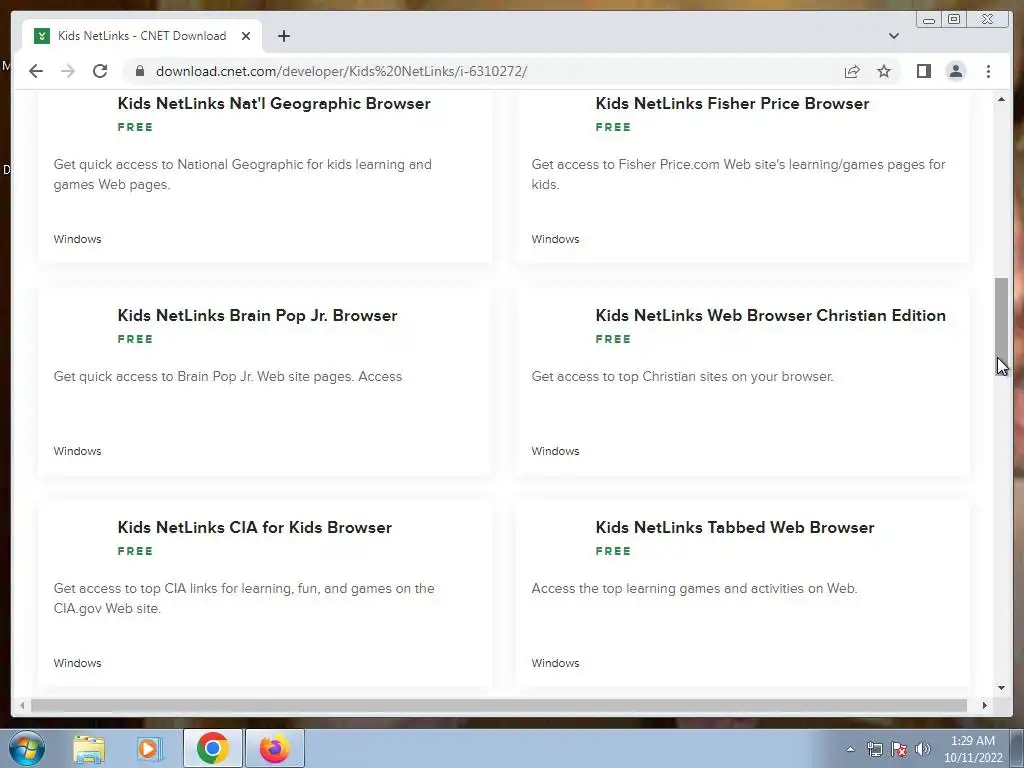The width and height of the screenshot is (1024, 768).
Task: Switch to Chrome in the taskbar
Action: 212,748
